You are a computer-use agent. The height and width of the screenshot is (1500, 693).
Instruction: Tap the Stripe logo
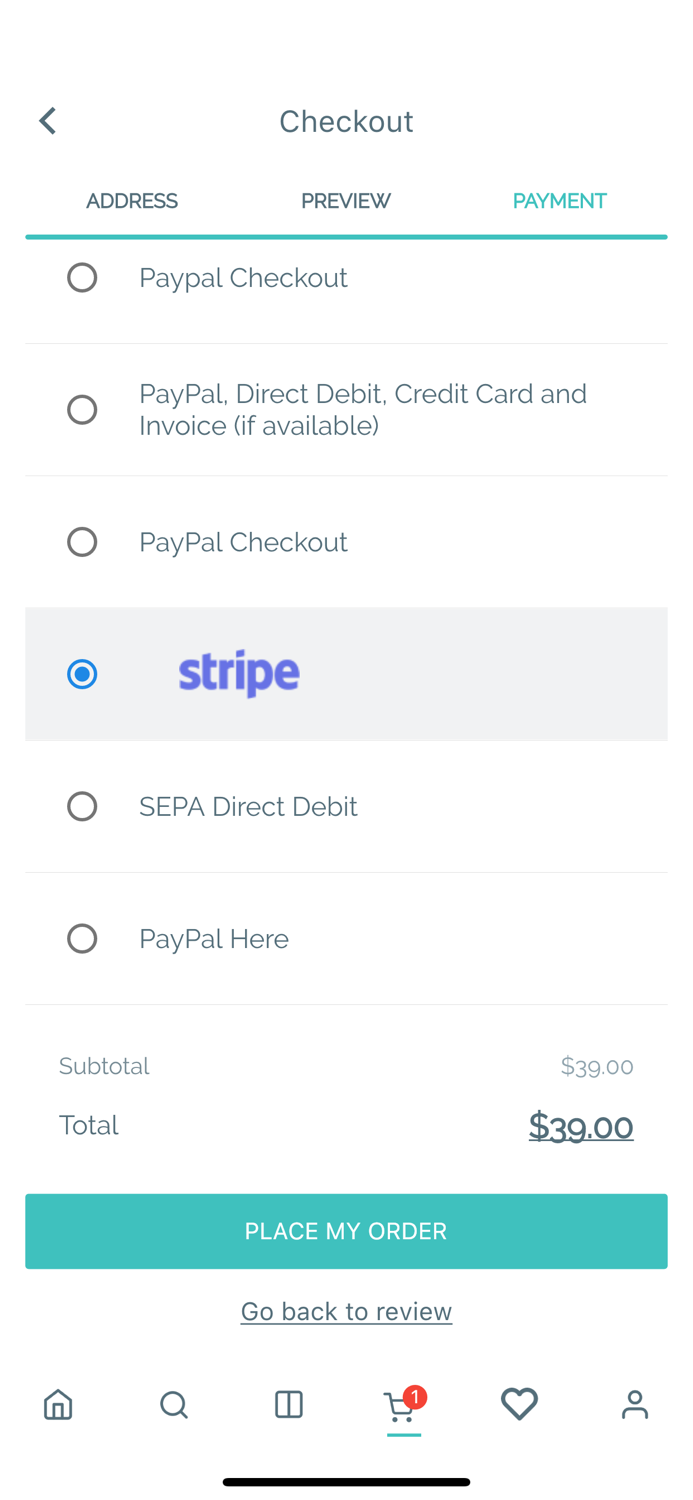(239, 674)
